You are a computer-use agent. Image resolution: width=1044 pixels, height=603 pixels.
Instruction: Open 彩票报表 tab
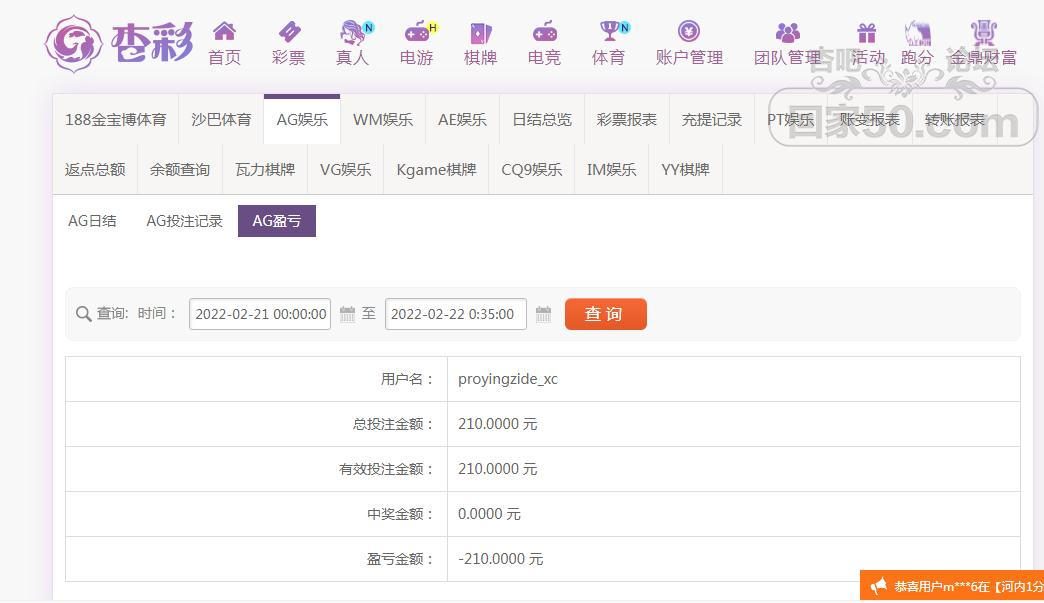[x=627, y=120]
